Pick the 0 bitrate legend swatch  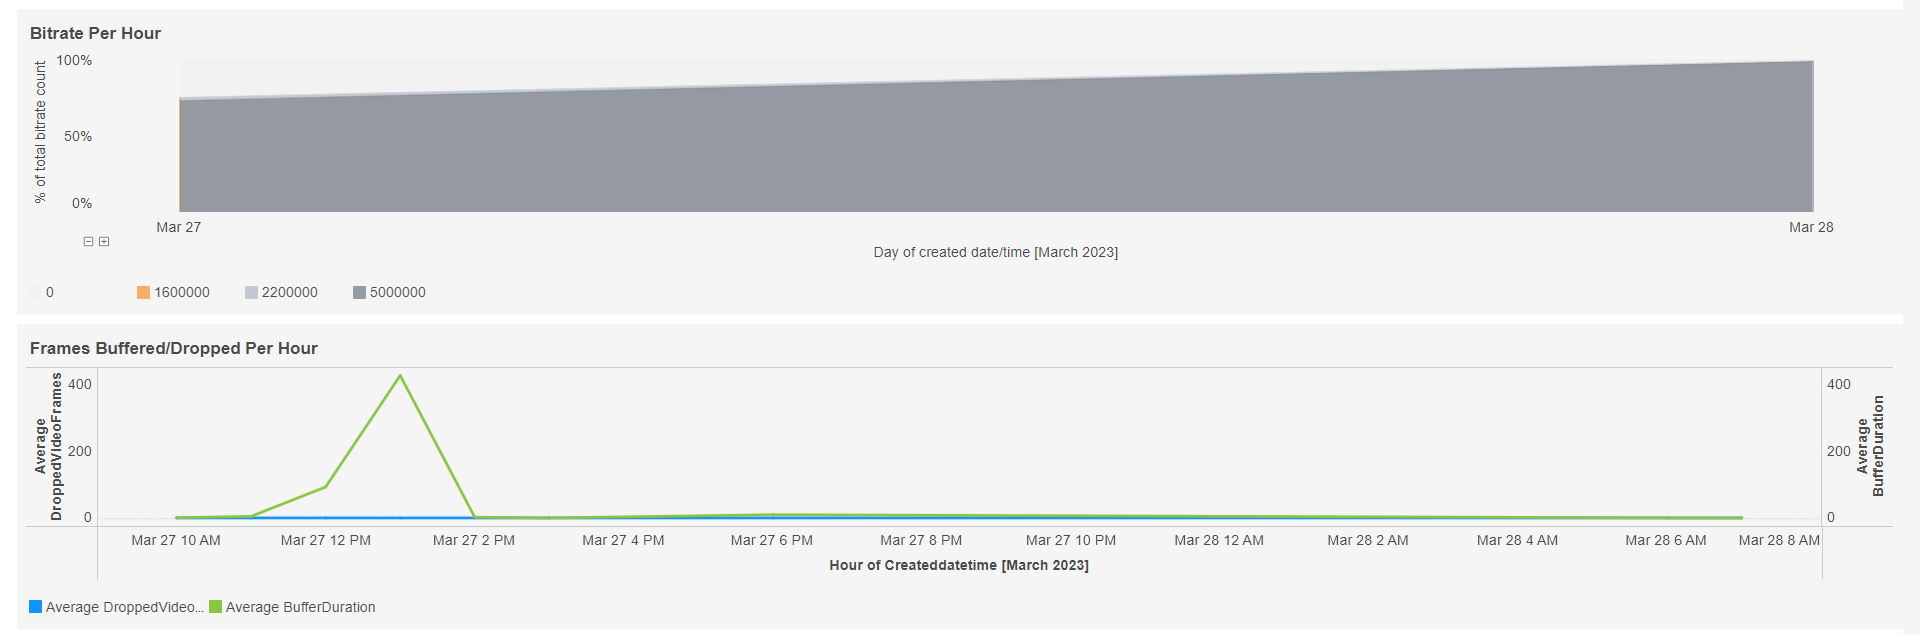[36, 293]
